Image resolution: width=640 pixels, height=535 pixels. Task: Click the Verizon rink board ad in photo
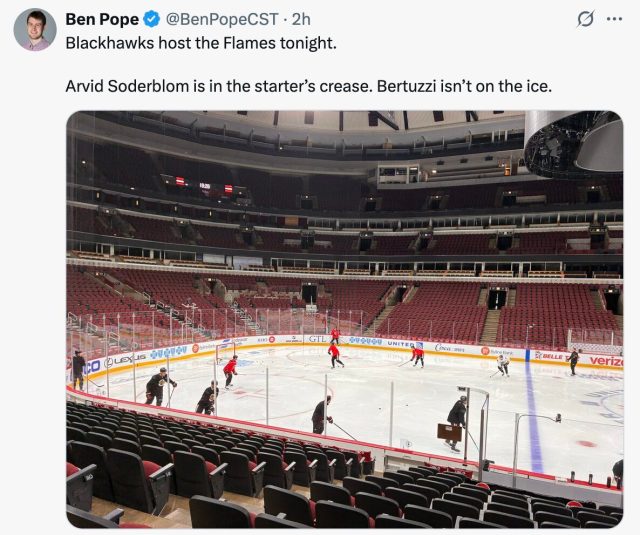605,360
